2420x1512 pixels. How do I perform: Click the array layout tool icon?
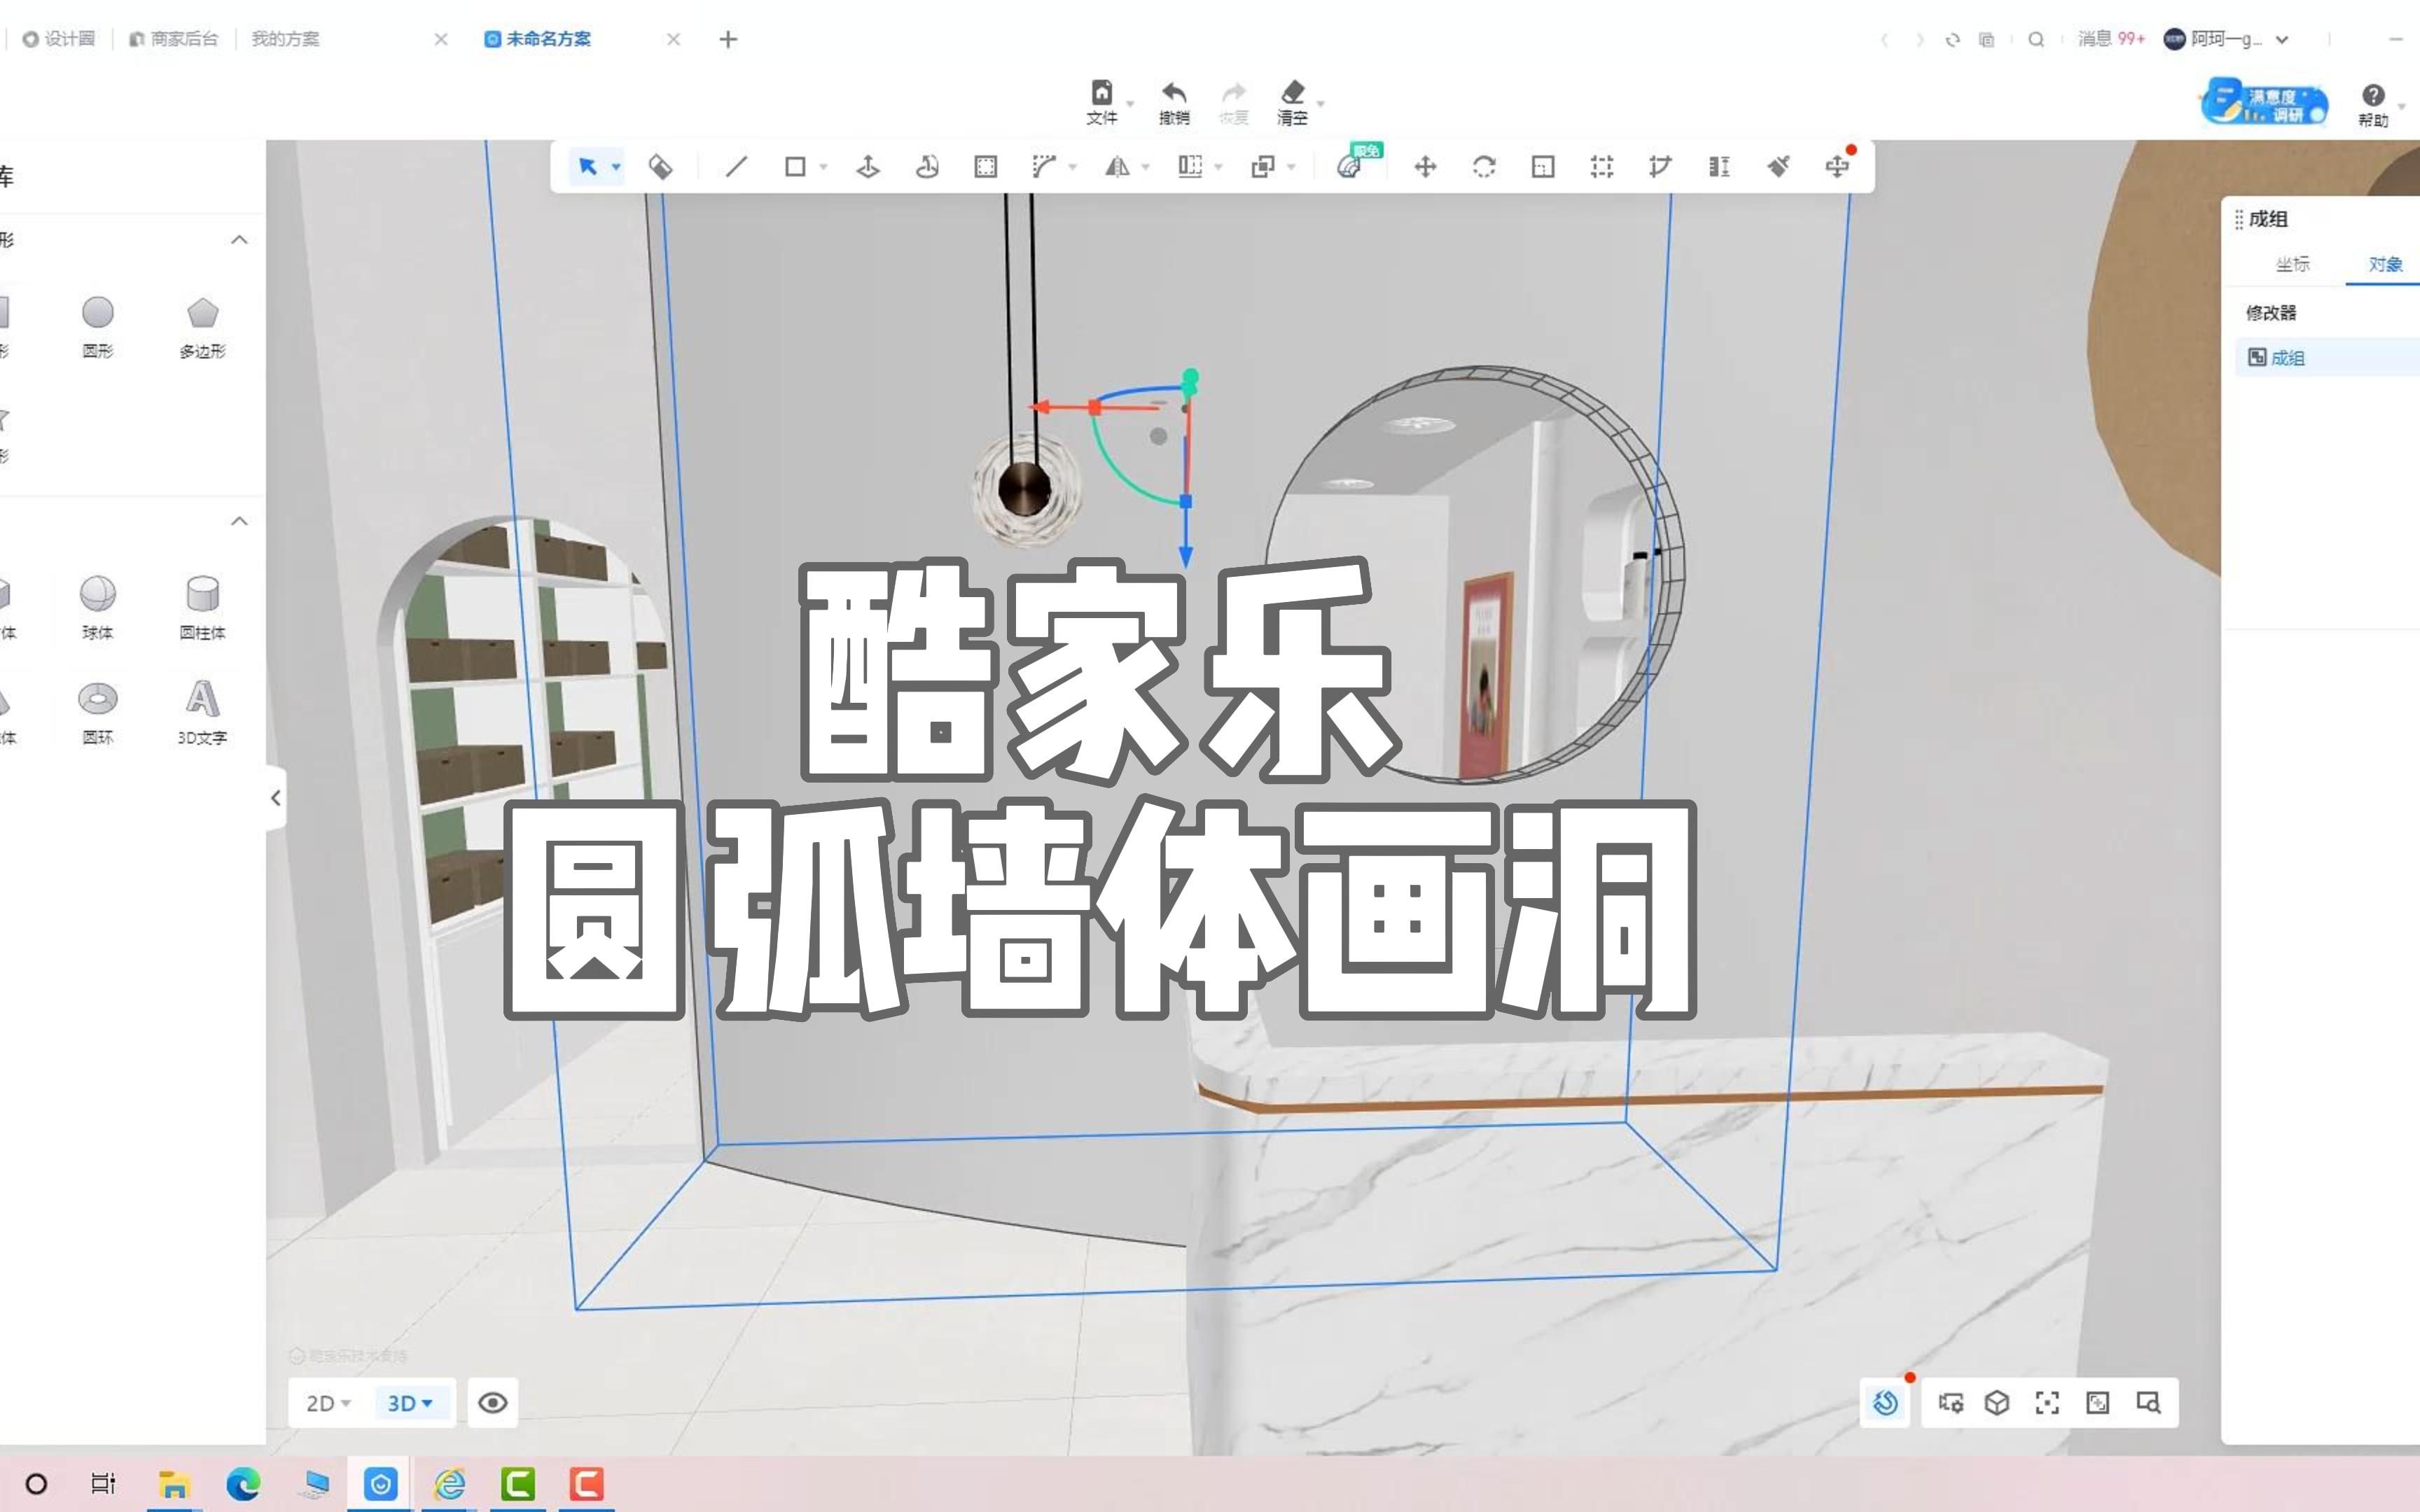[x=1190, y=166]
